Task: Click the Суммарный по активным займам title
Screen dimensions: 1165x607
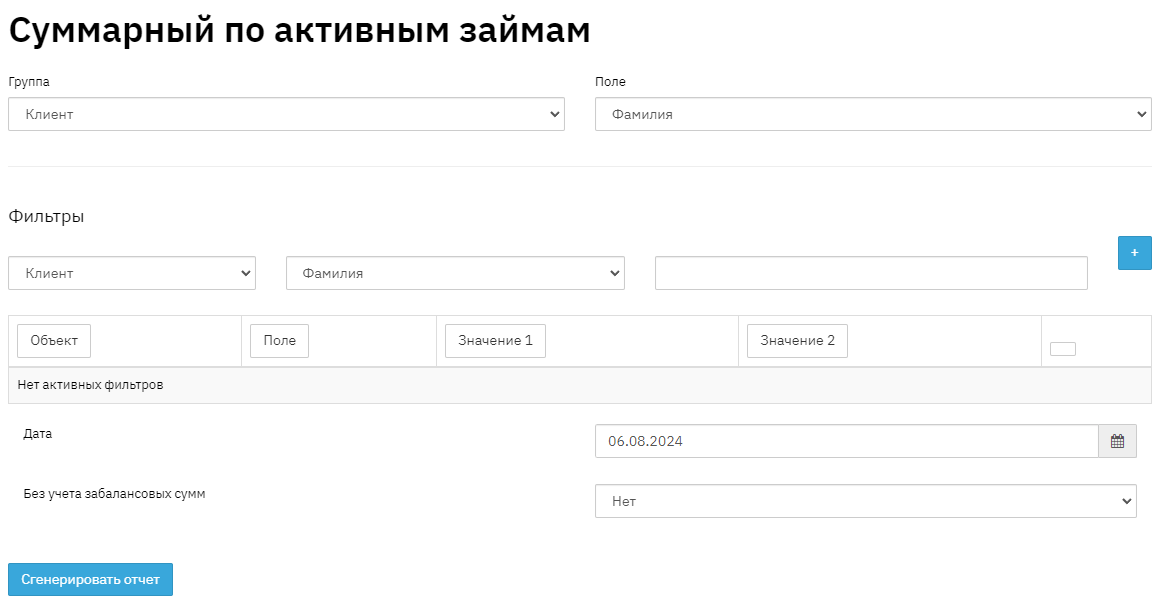Action: [x=299, y=31]
